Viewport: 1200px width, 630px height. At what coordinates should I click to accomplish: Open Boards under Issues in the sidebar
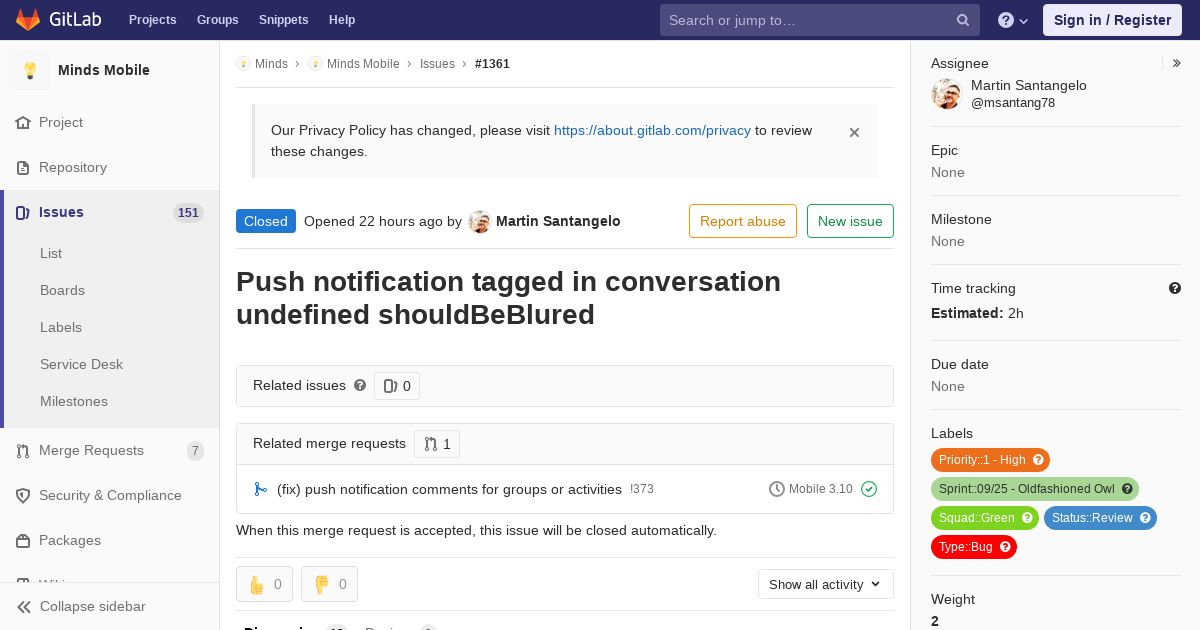pyautogui.click(x=62, y=290)
